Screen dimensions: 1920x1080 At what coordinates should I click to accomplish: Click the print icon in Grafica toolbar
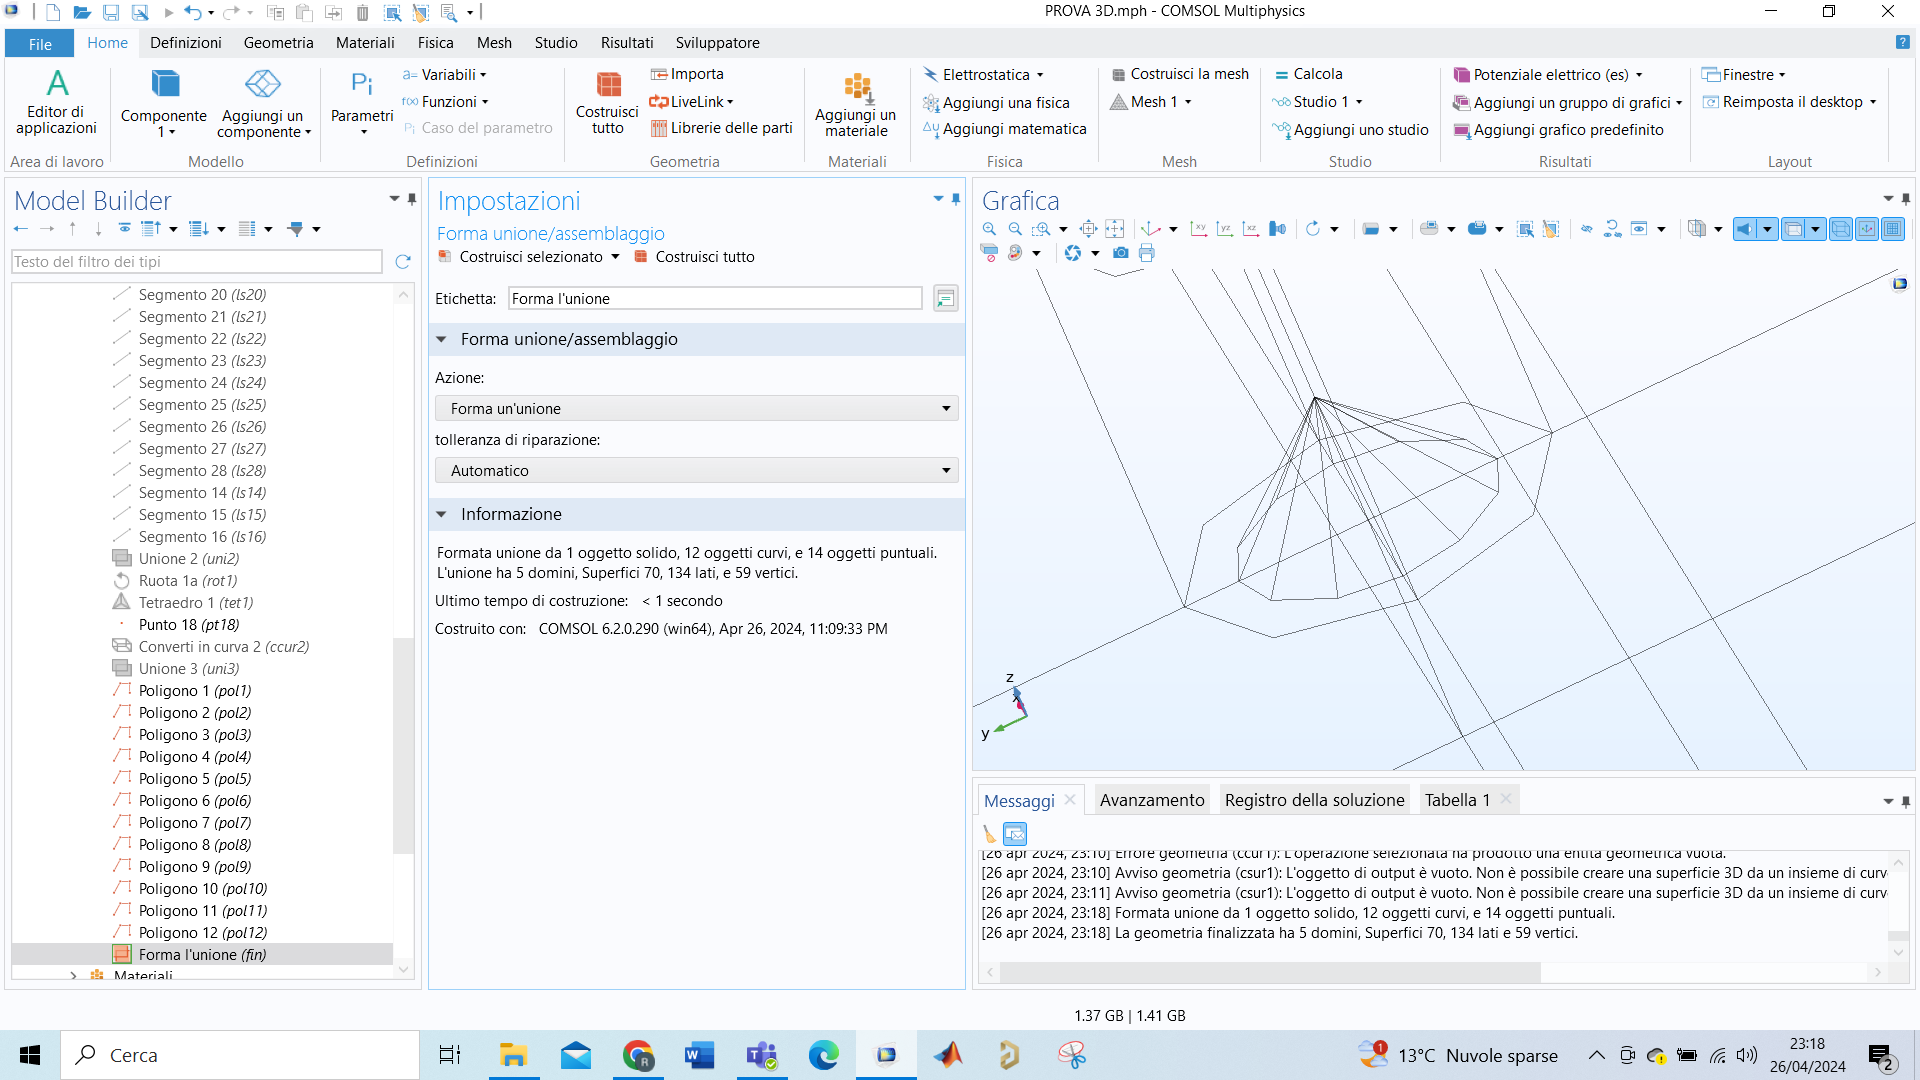coord(1147,253)
